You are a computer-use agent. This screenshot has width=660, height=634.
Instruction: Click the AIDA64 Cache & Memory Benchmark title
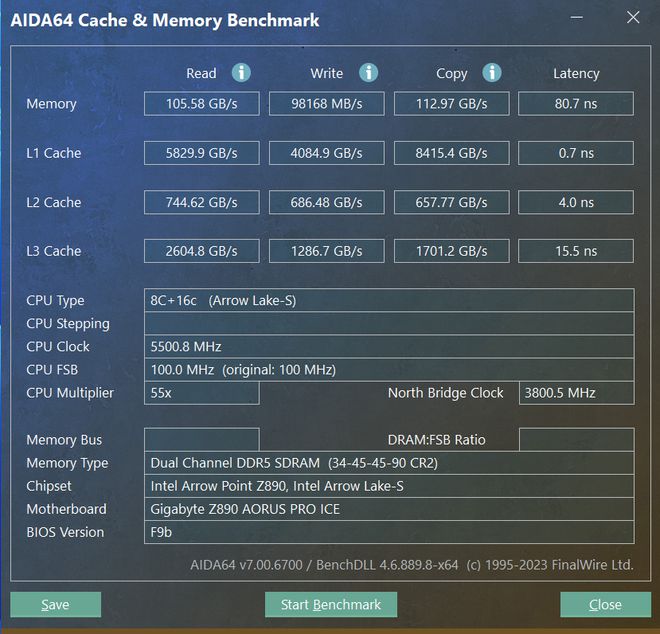click(165, 20)
